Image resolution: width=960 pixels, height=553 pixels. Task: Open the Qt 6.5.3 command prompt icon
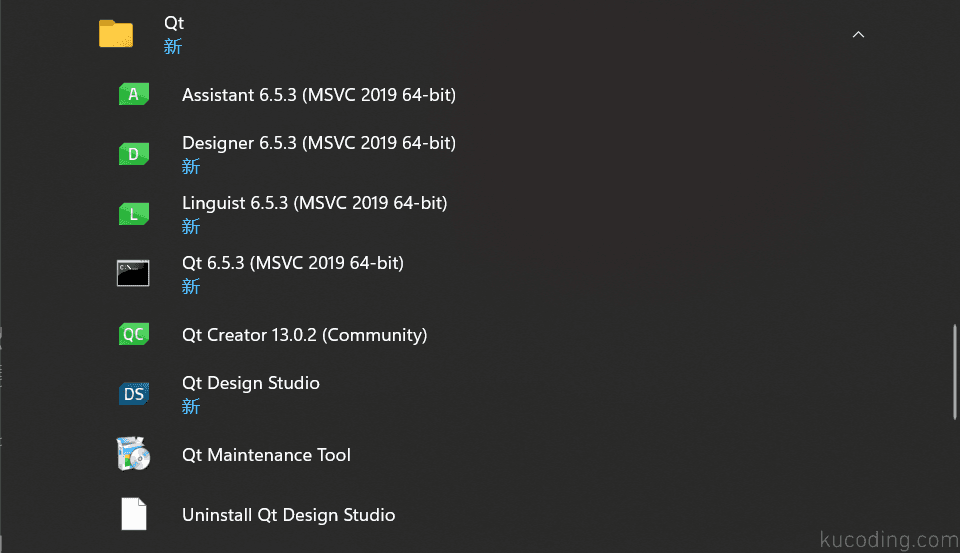pos(133,273)
